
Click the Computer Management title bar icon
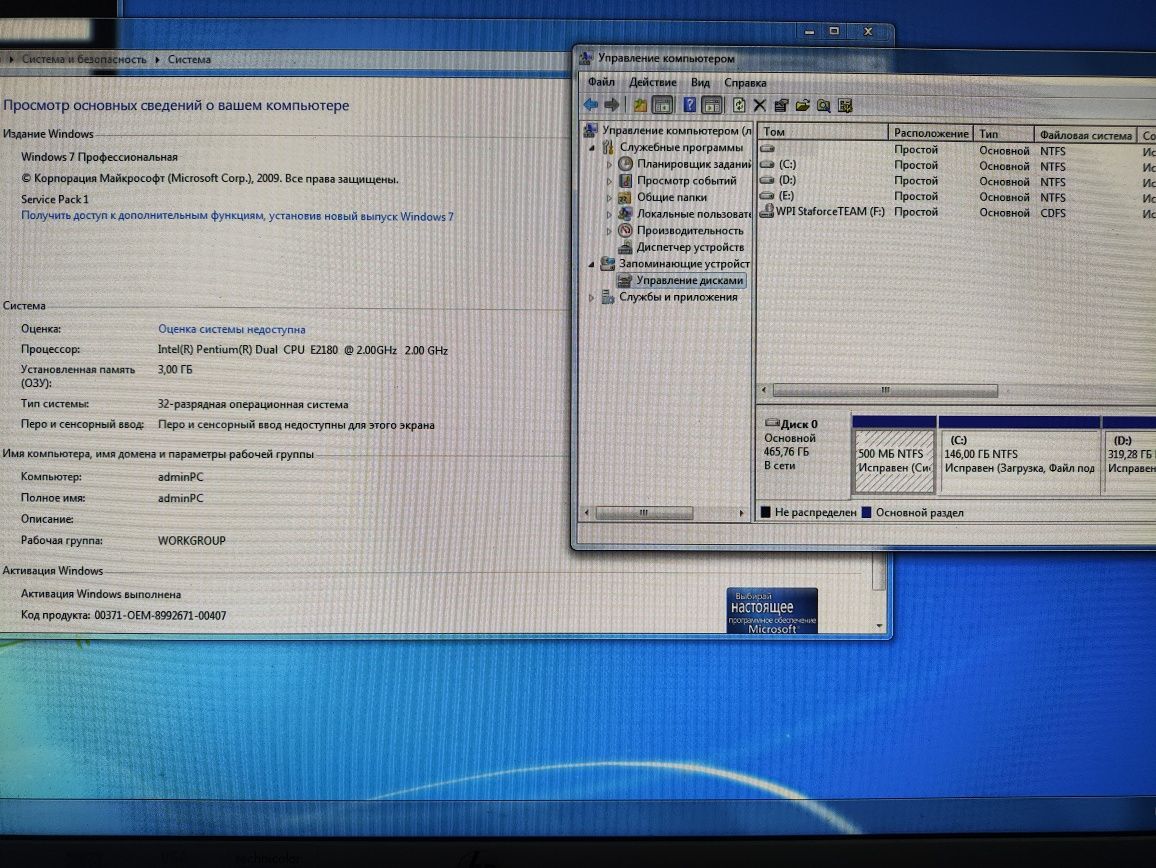(586, 58)
